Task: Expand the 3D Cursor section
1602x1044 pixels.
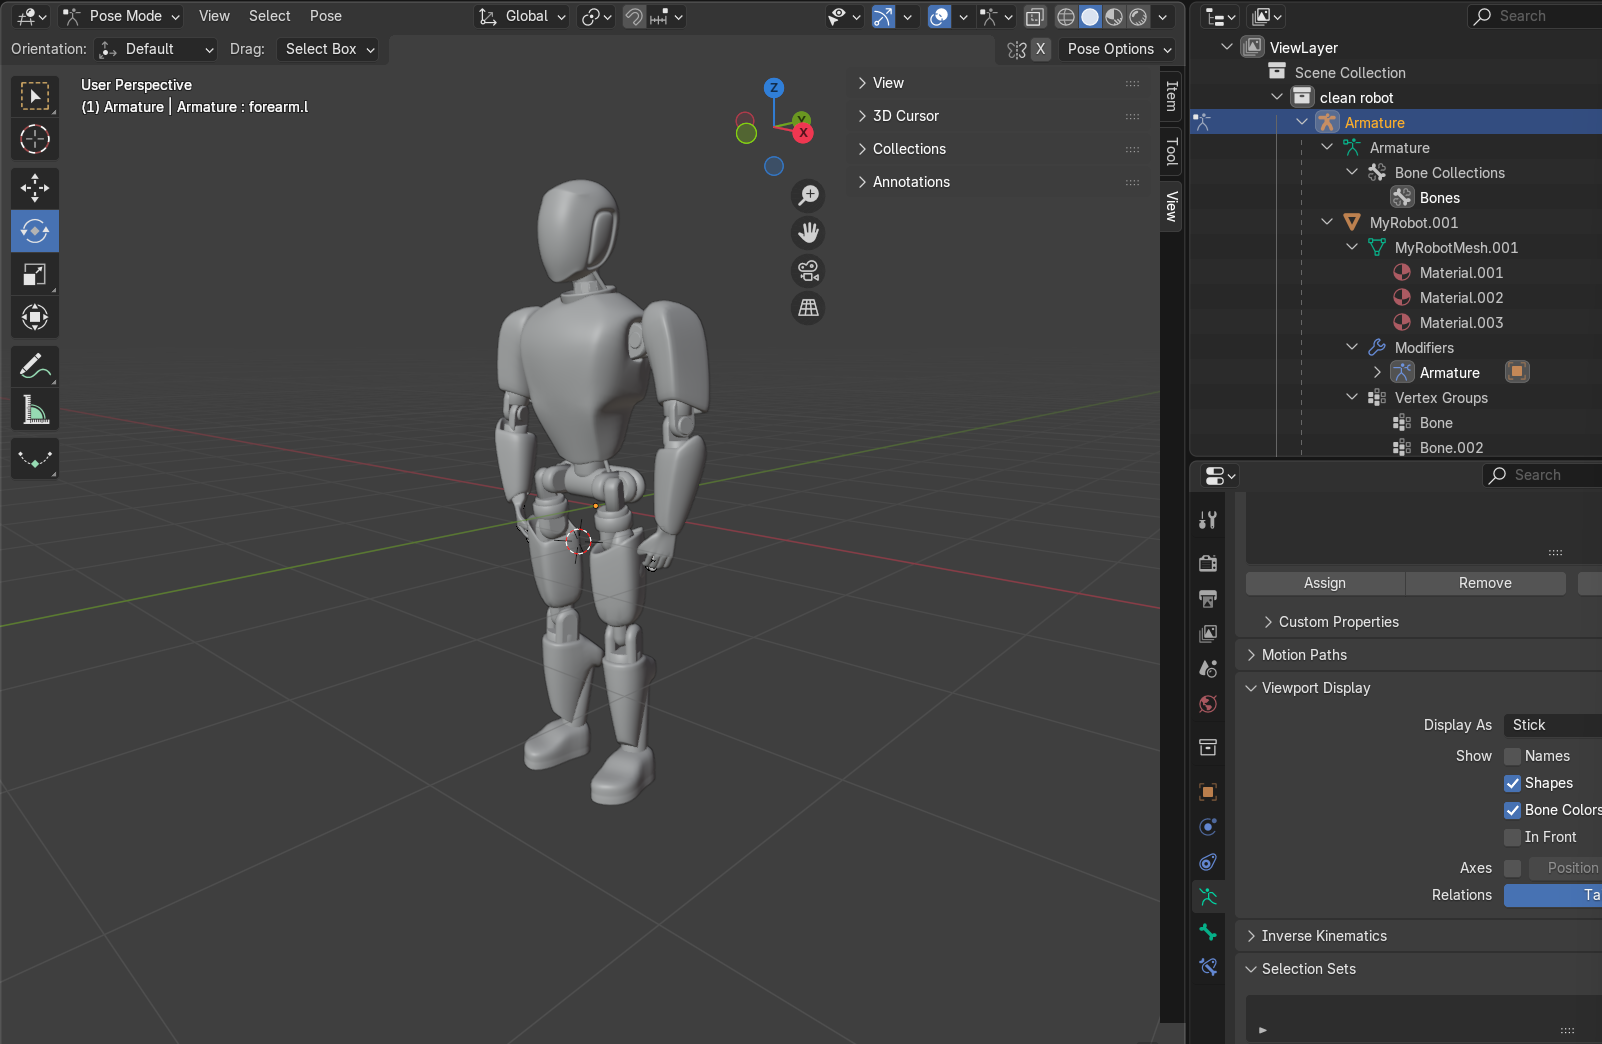Action: 905,116
